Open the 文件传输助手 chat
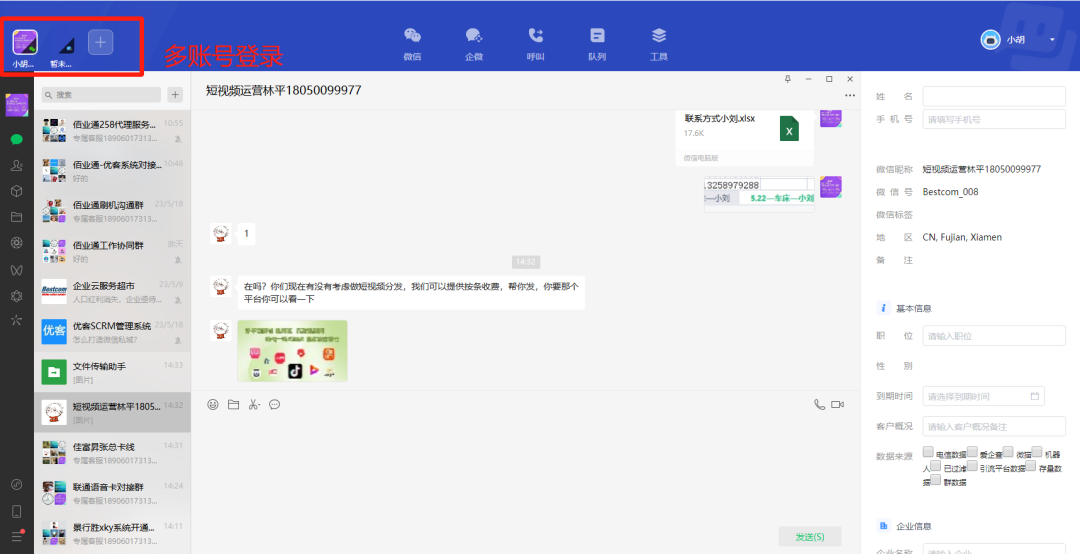The height and width of the screenshot is (554, 1080). (112, 372)
